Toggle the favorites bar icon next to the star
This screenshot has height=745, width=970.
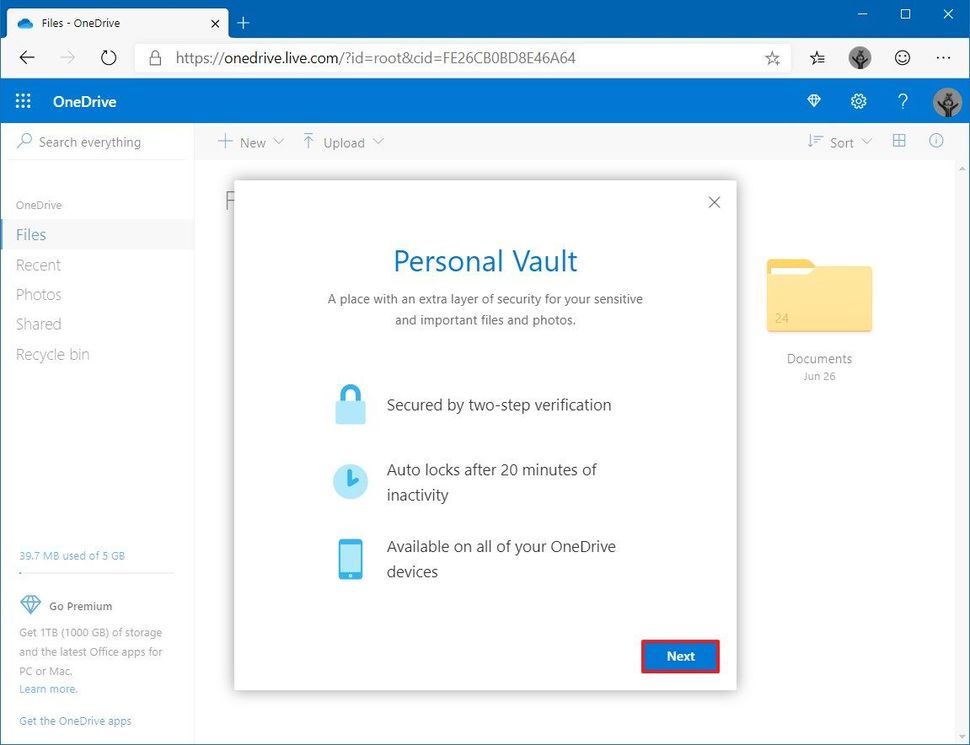pos(816,58)
